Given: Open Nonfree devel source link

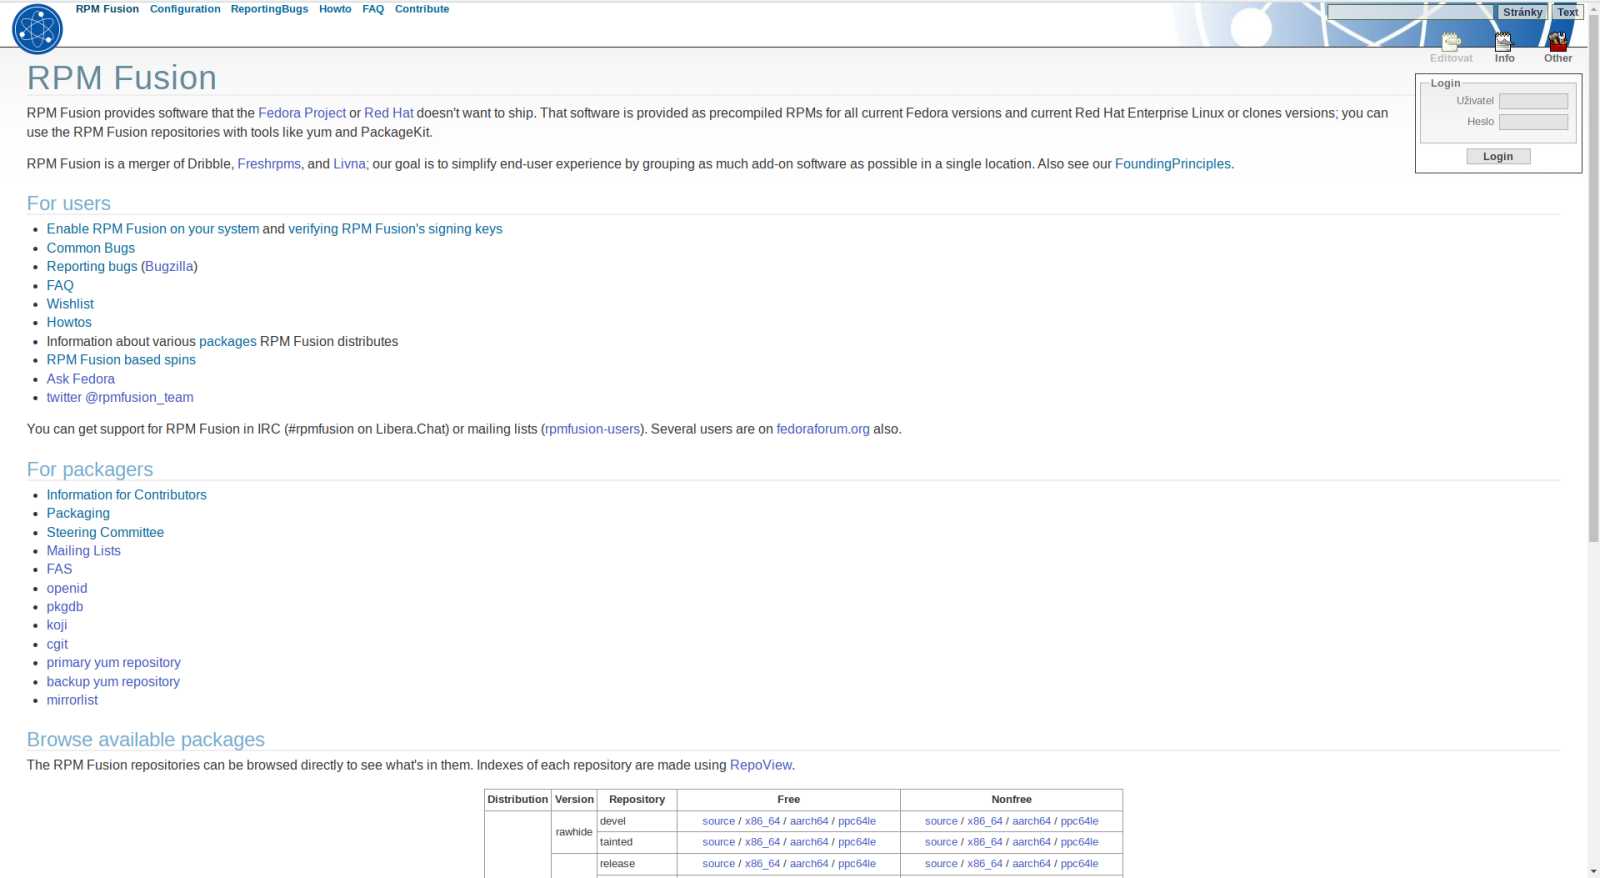Looking at the screenshot, I should click(x=941, y=821).
